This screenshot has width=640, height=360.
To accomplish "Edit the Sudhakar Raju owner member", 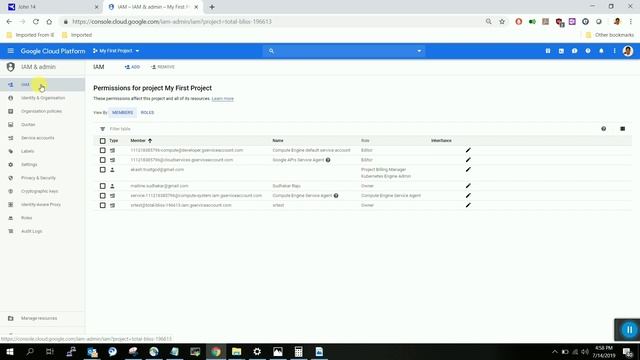I will tap(468, 186).
